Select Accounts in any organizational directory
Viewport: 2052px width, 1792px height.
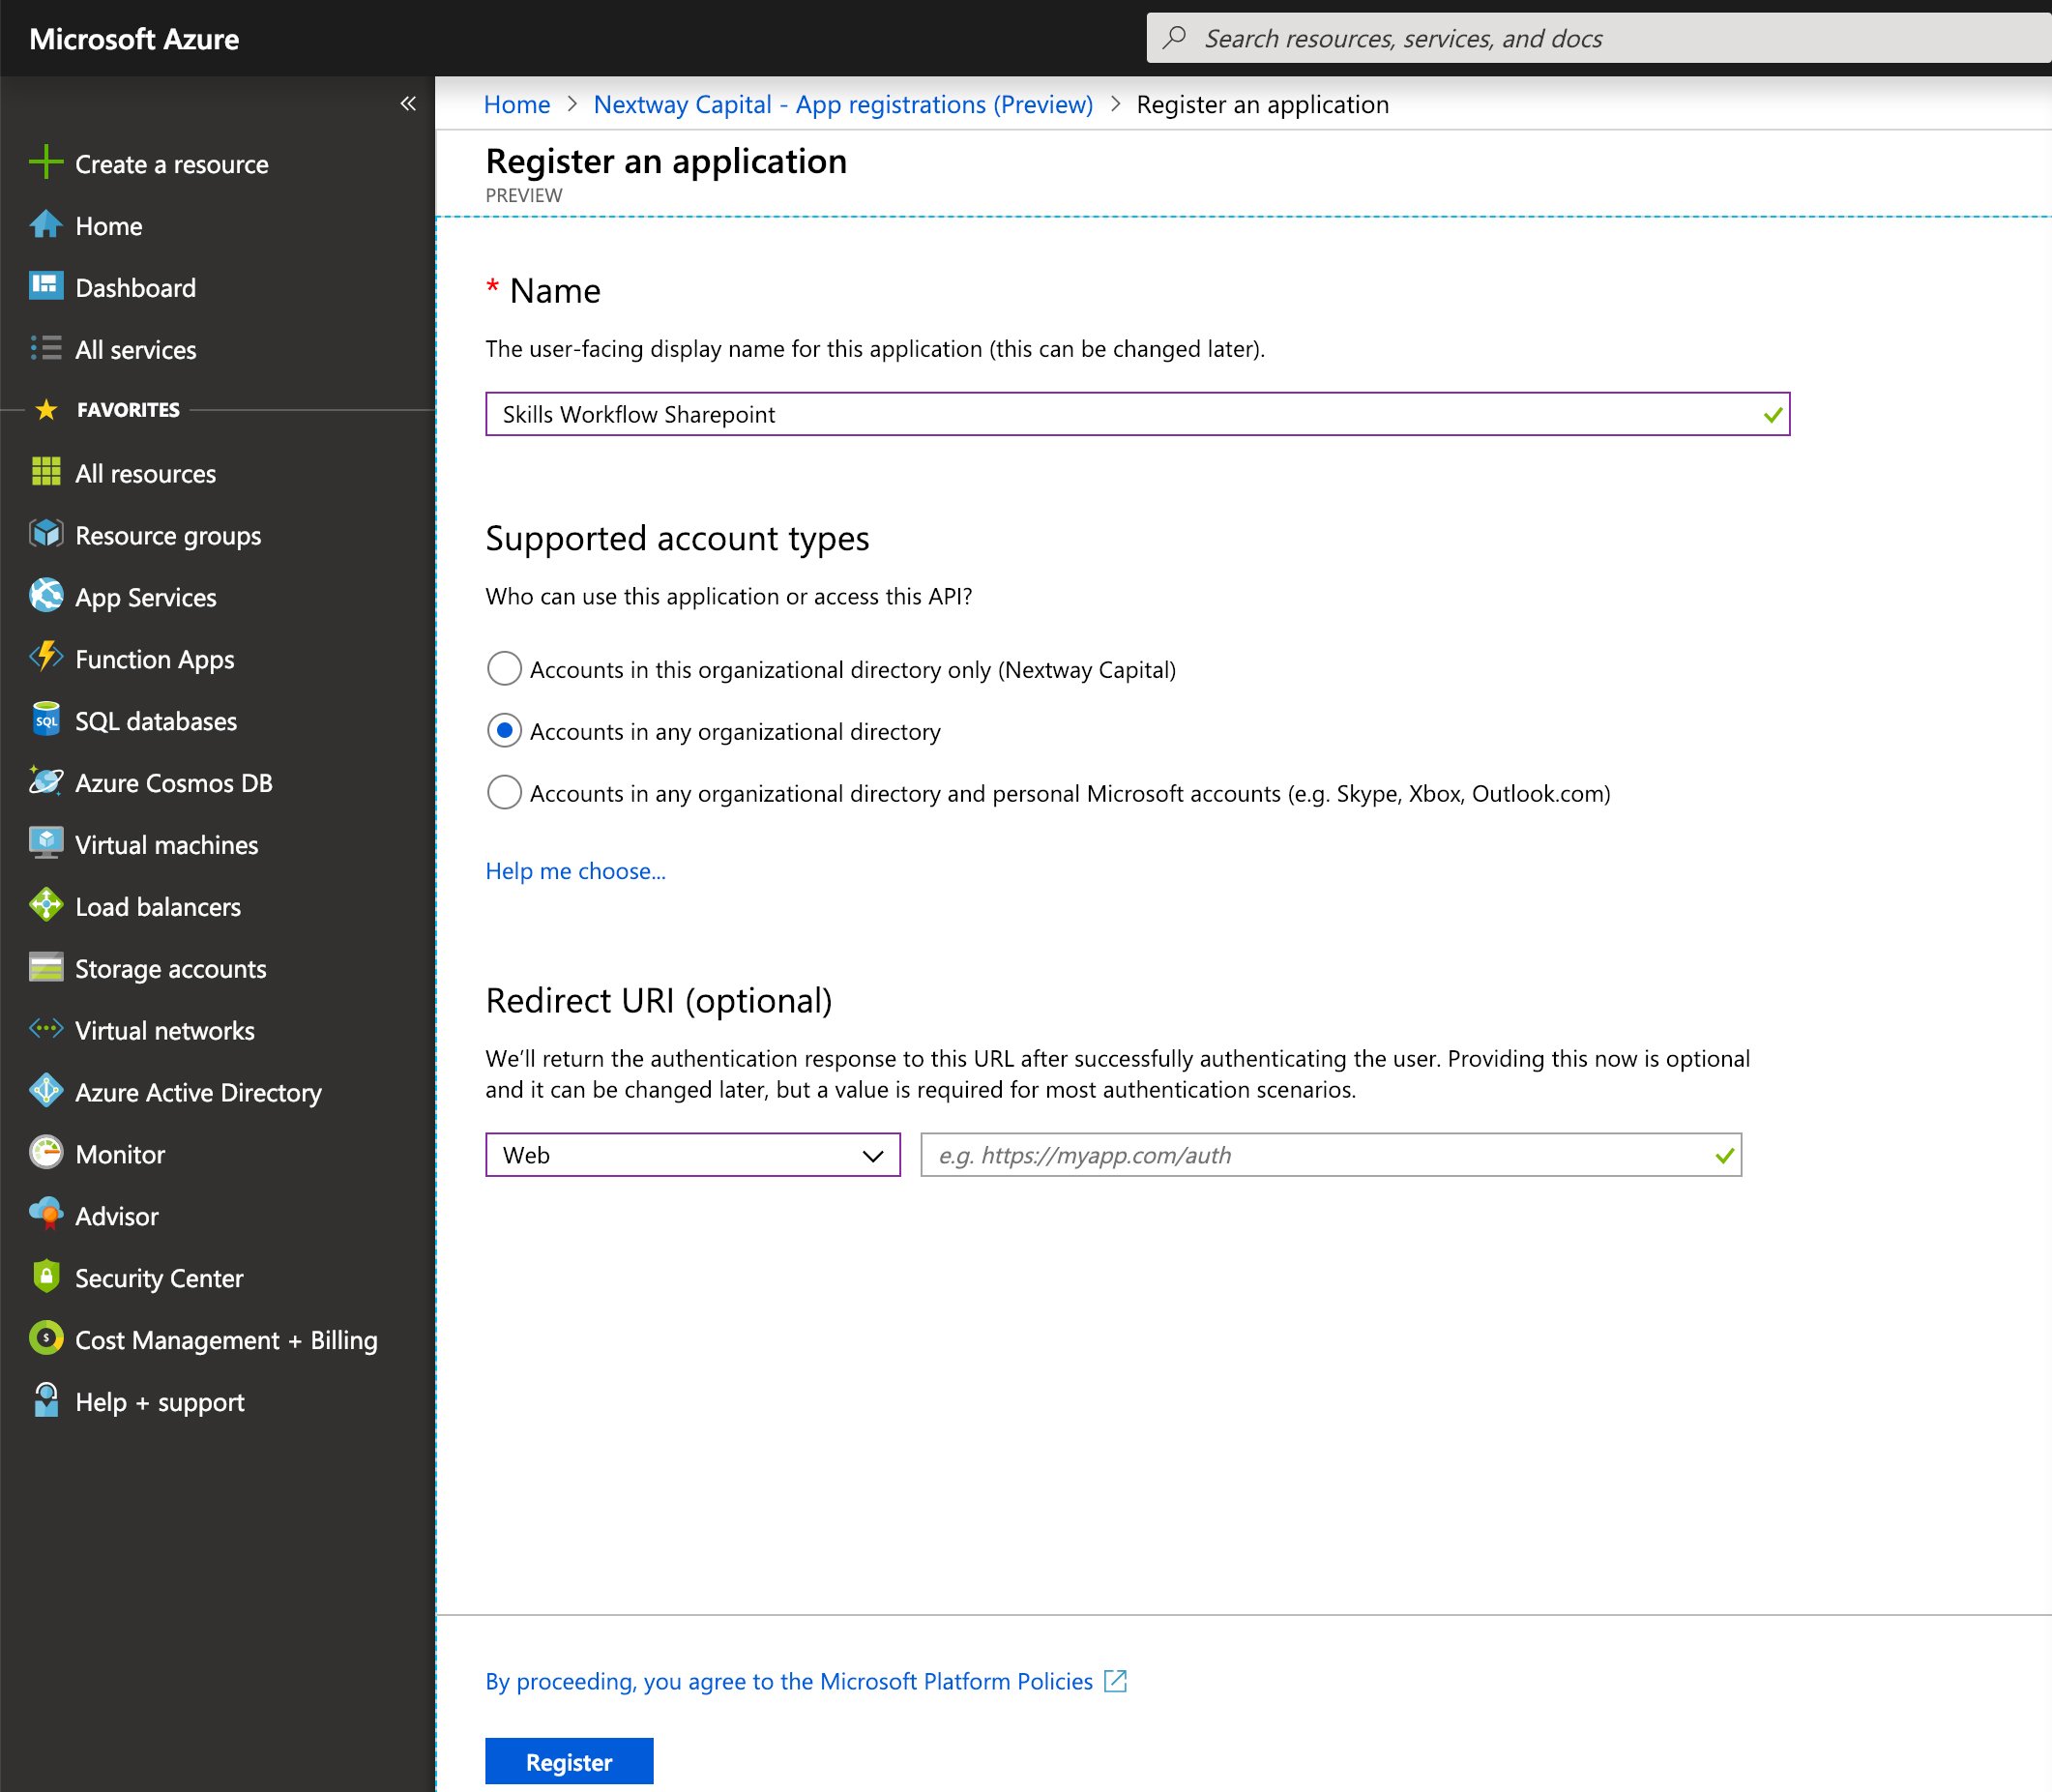click(504, 731)
